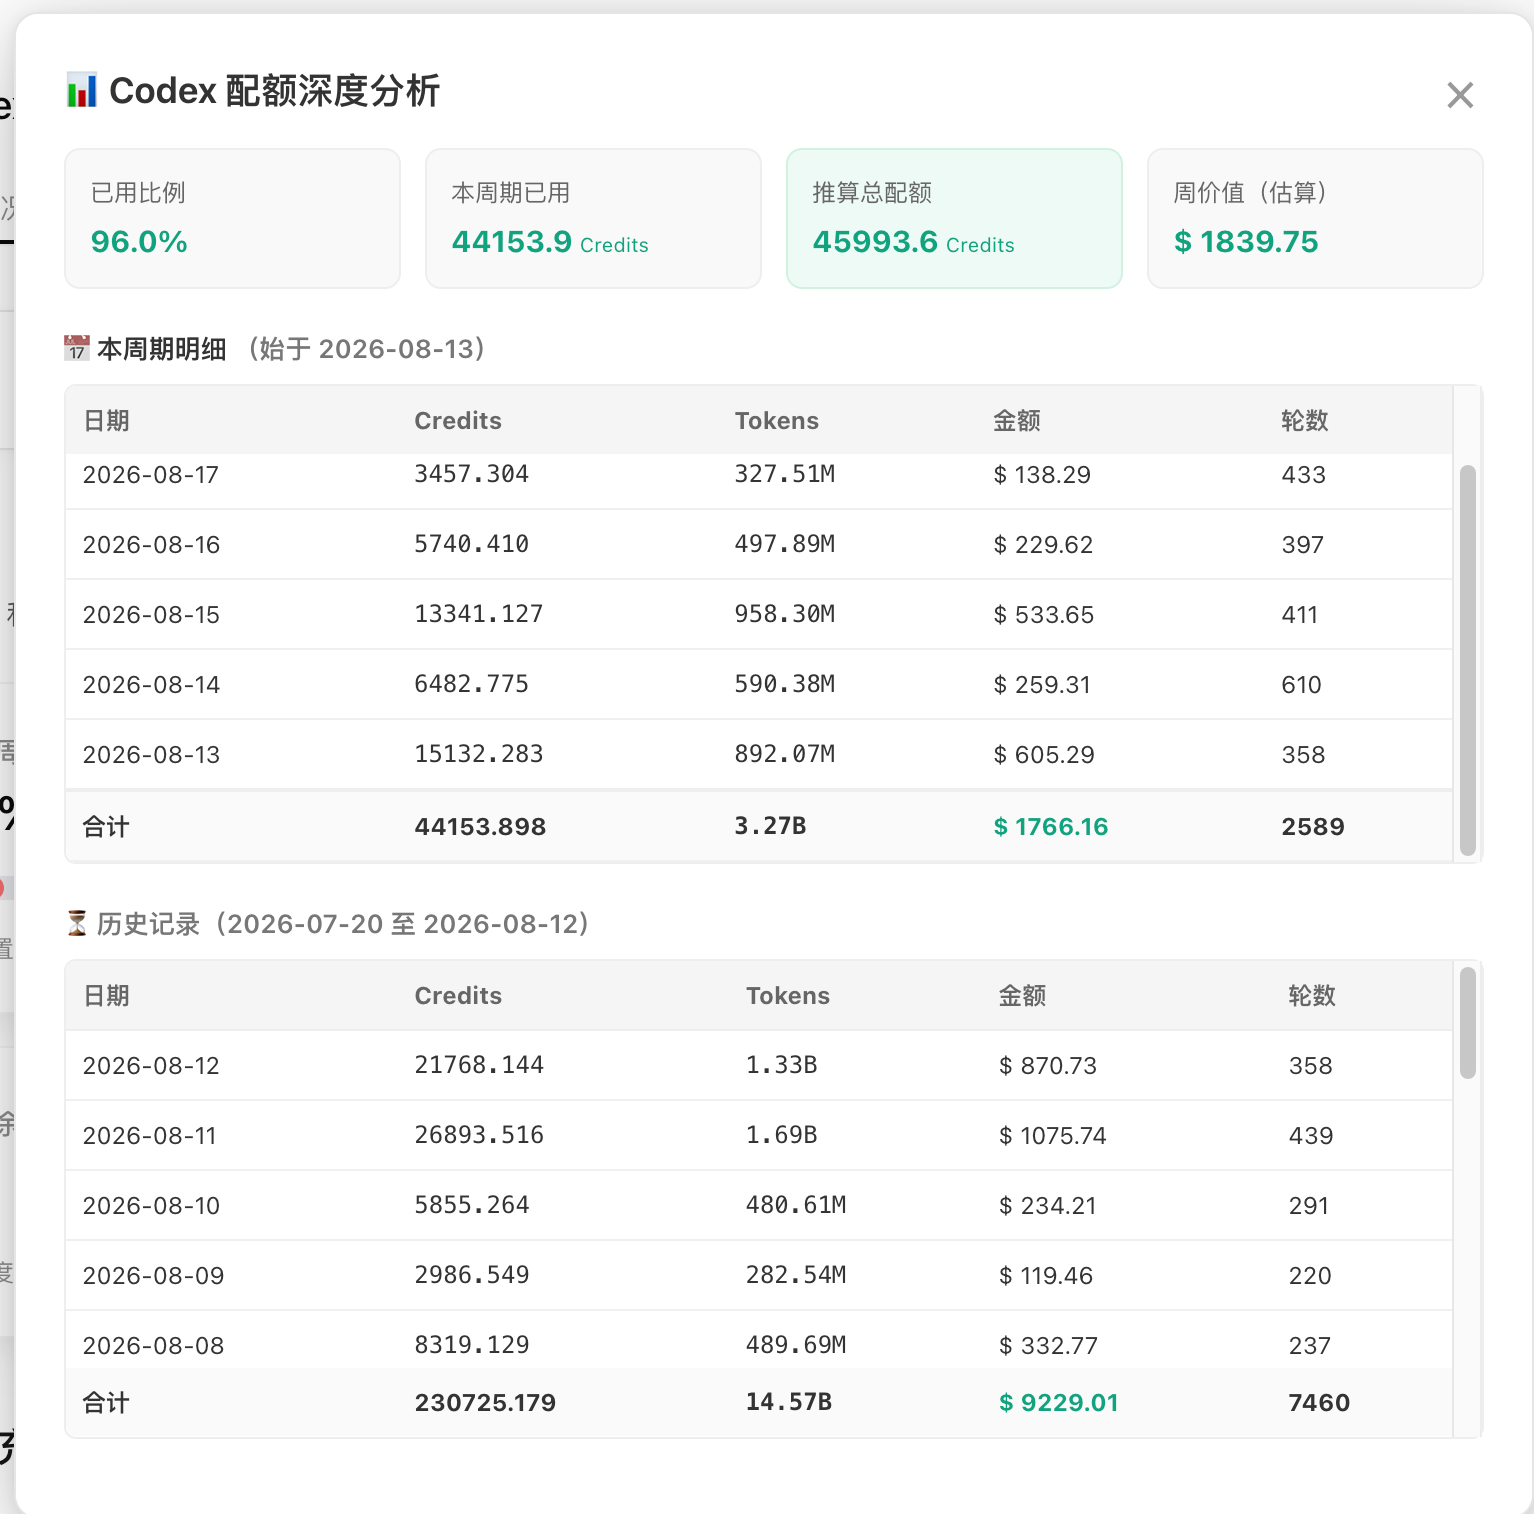Click Credits value 5740.410
The width and height of the screenshot is (1534, 1514).
(471, 544)
